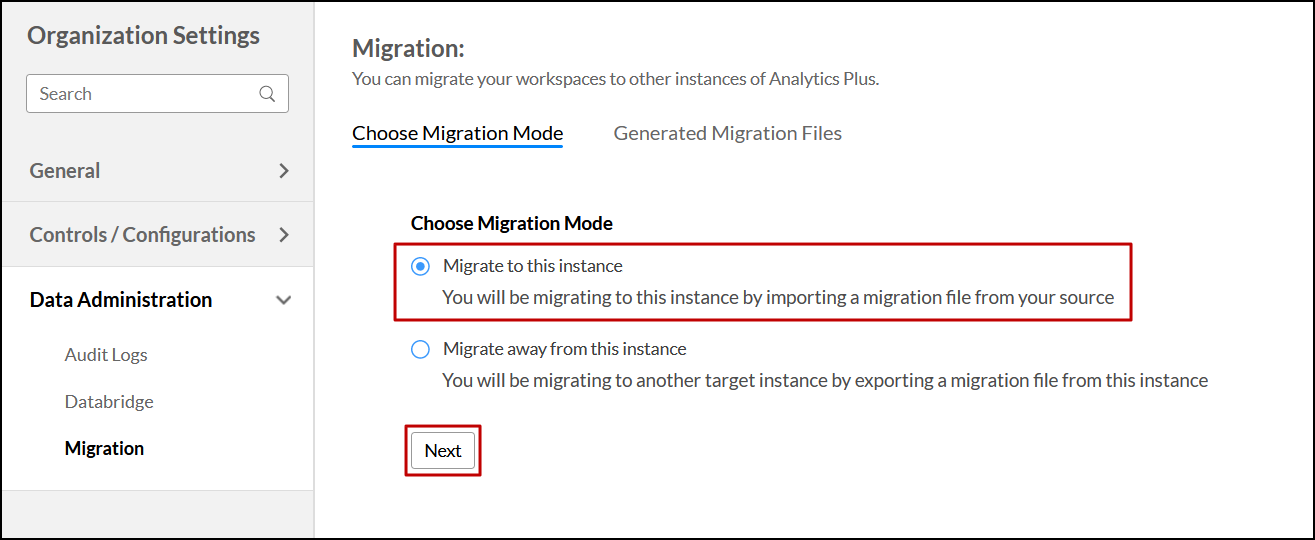The height and width of the screenshot is (540, 1315).
Task: Click the importing a migration file description
Action: tap(778, 297)
